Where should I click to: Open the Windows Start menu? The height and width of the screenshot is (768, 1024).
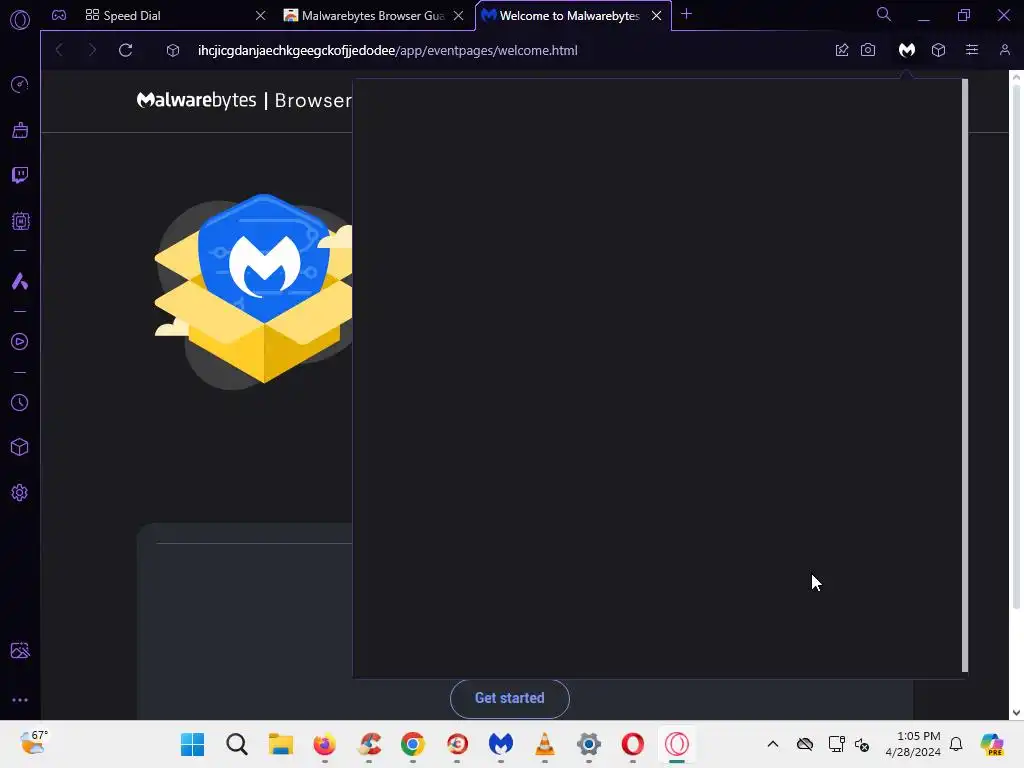(192, 744)
